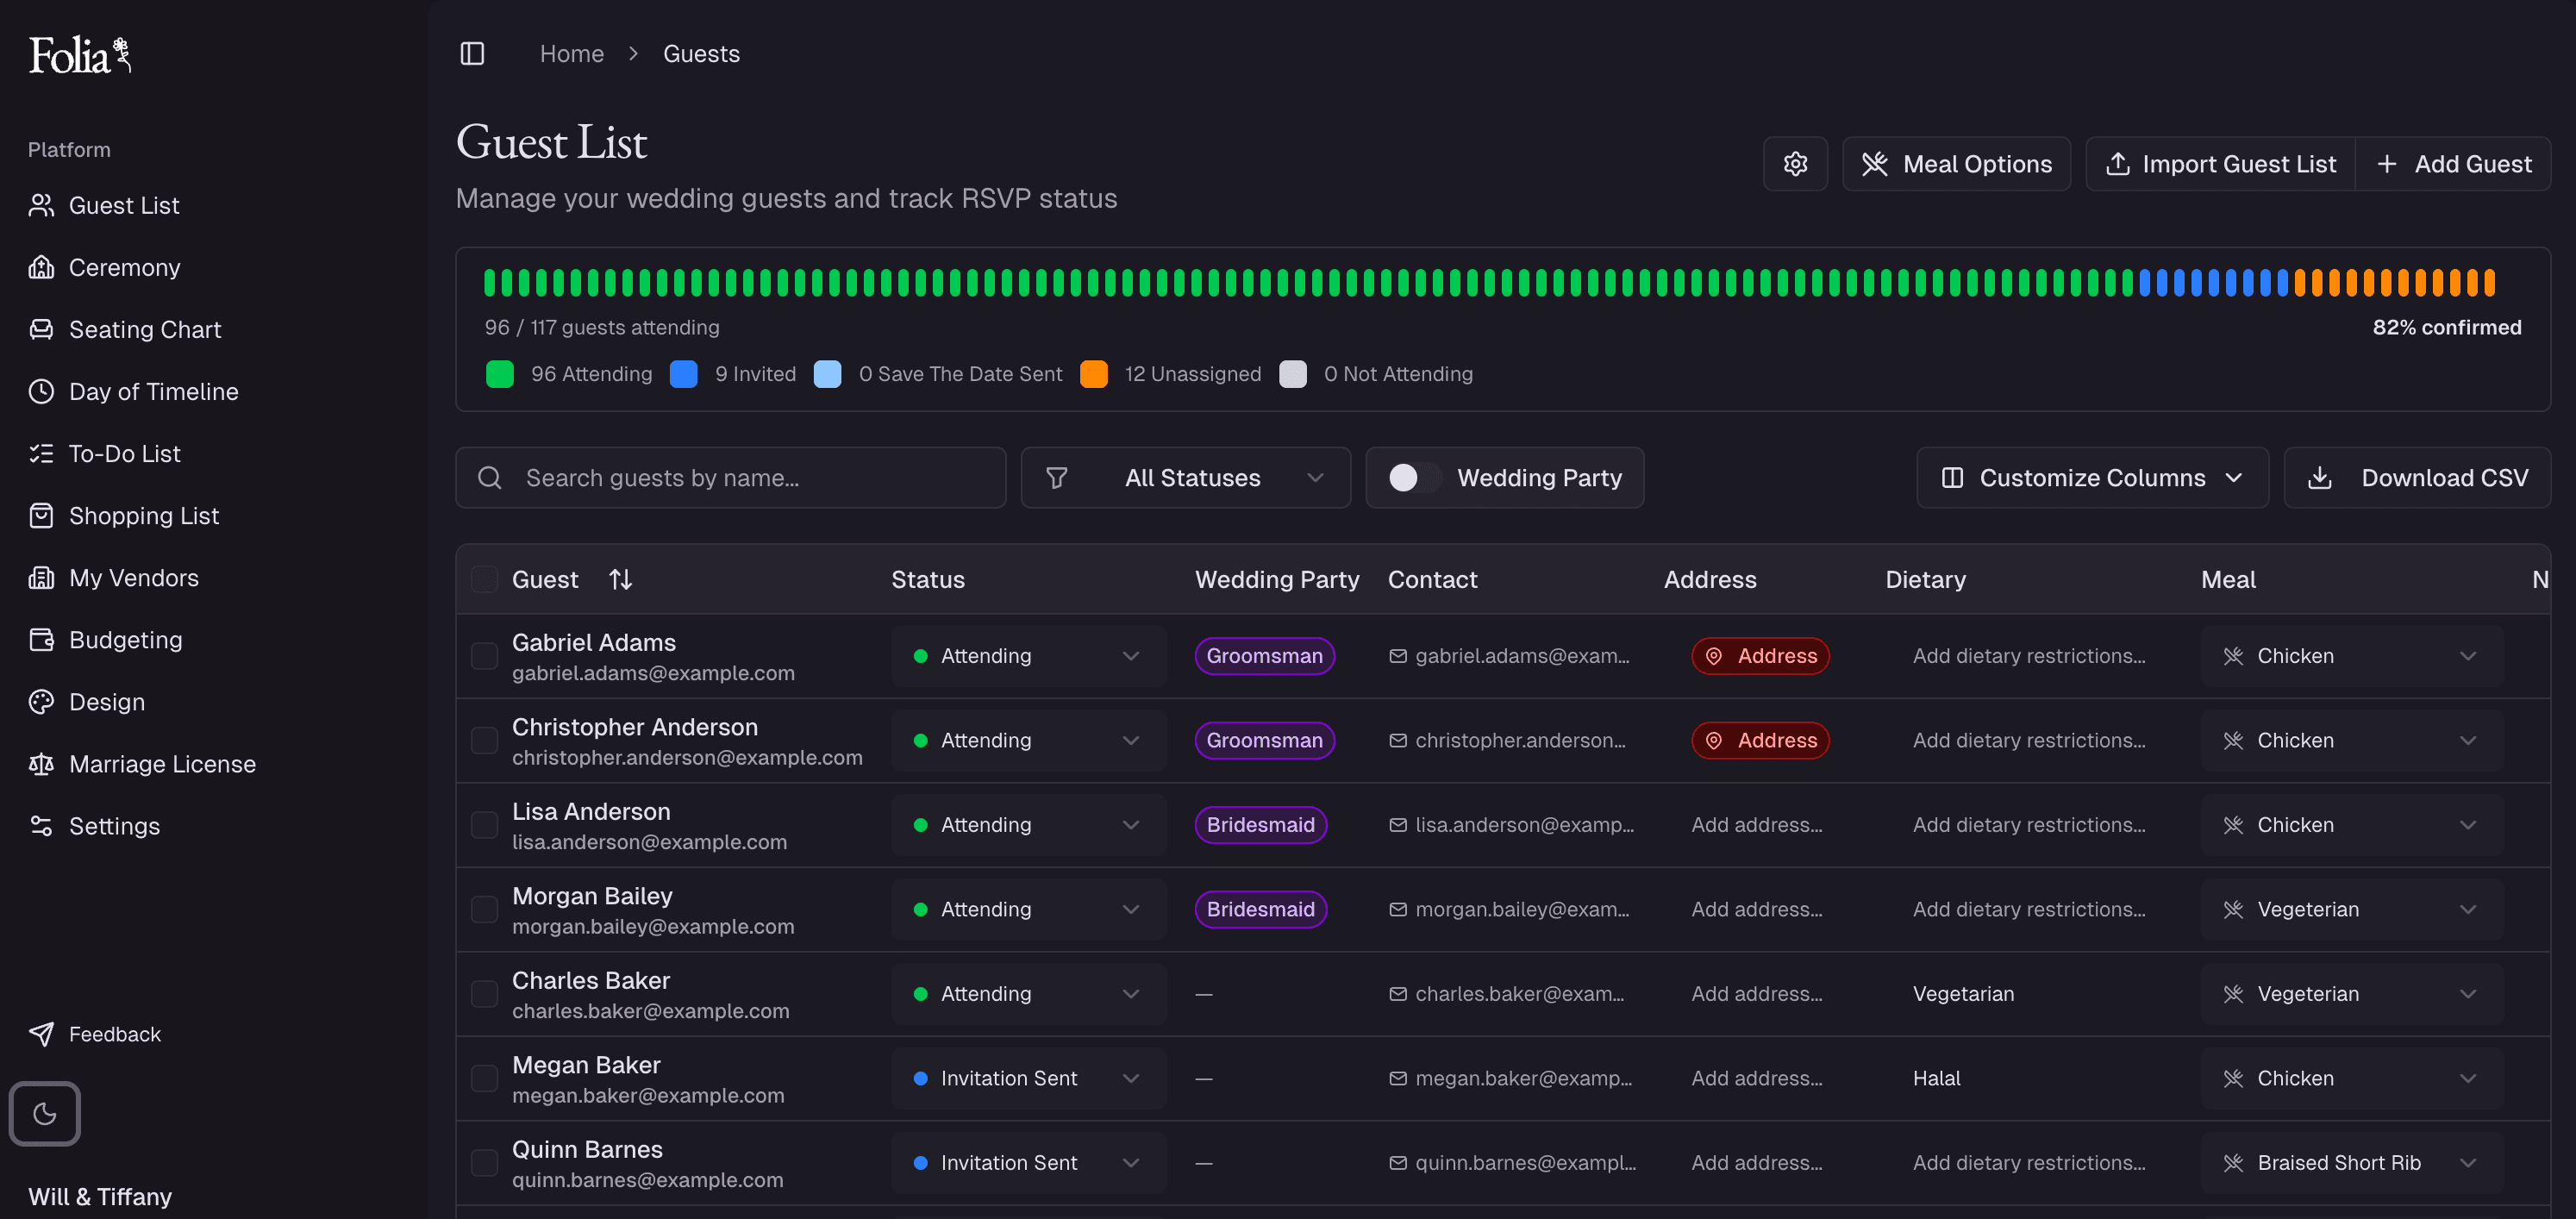Screen dimensions: 2576x1219
Task: Click the sidebar collapse panel icon
Action: [472, 54]
